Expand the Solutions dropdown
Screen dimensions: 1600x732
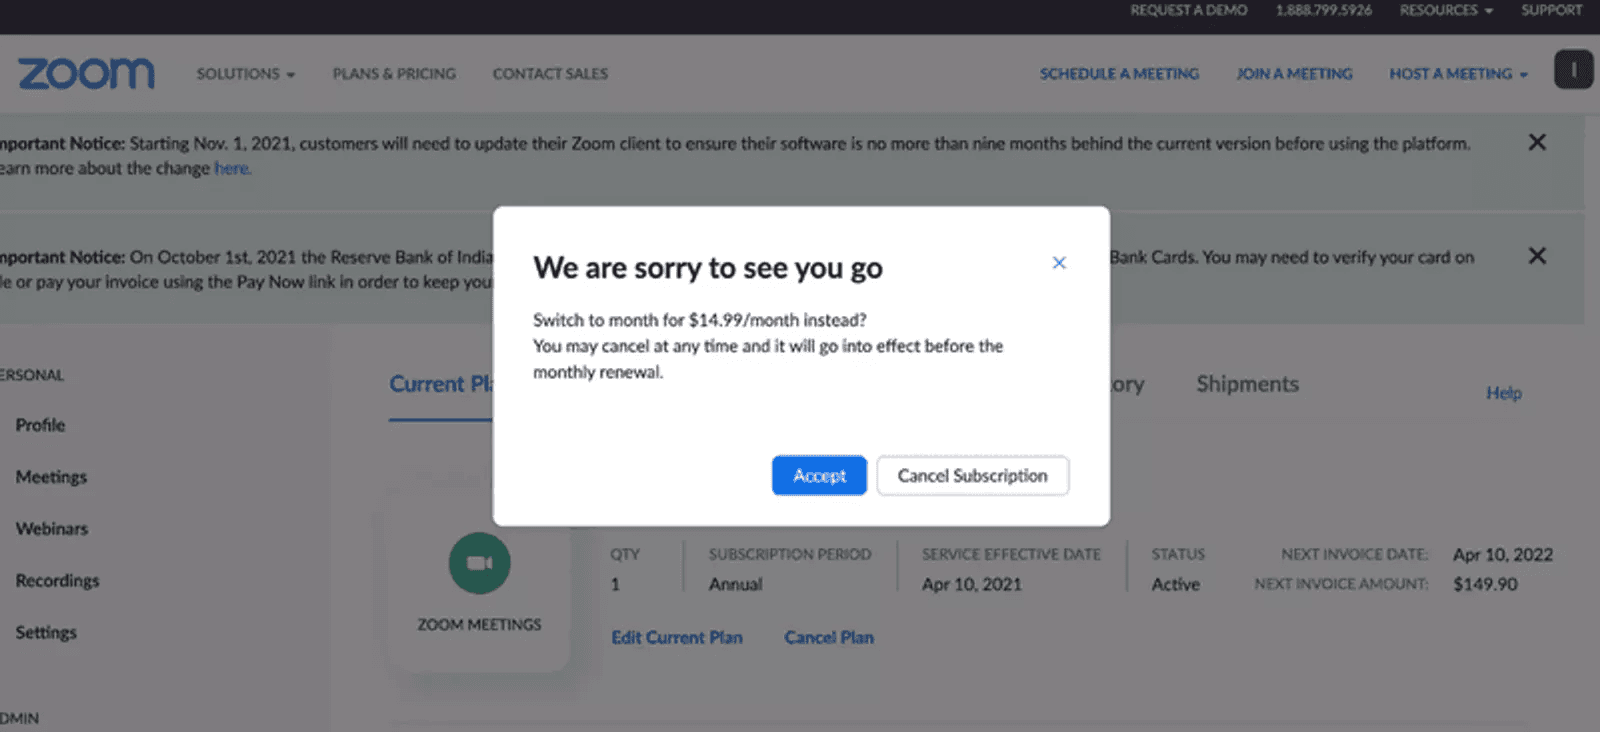coord(245,73)
